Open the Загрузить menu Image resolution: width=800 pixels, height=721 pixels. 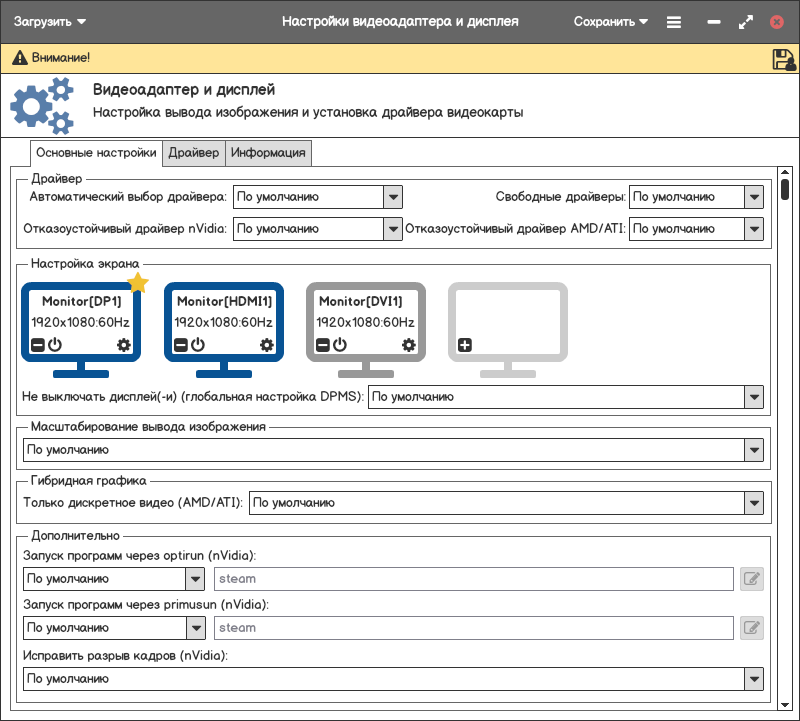50,21
